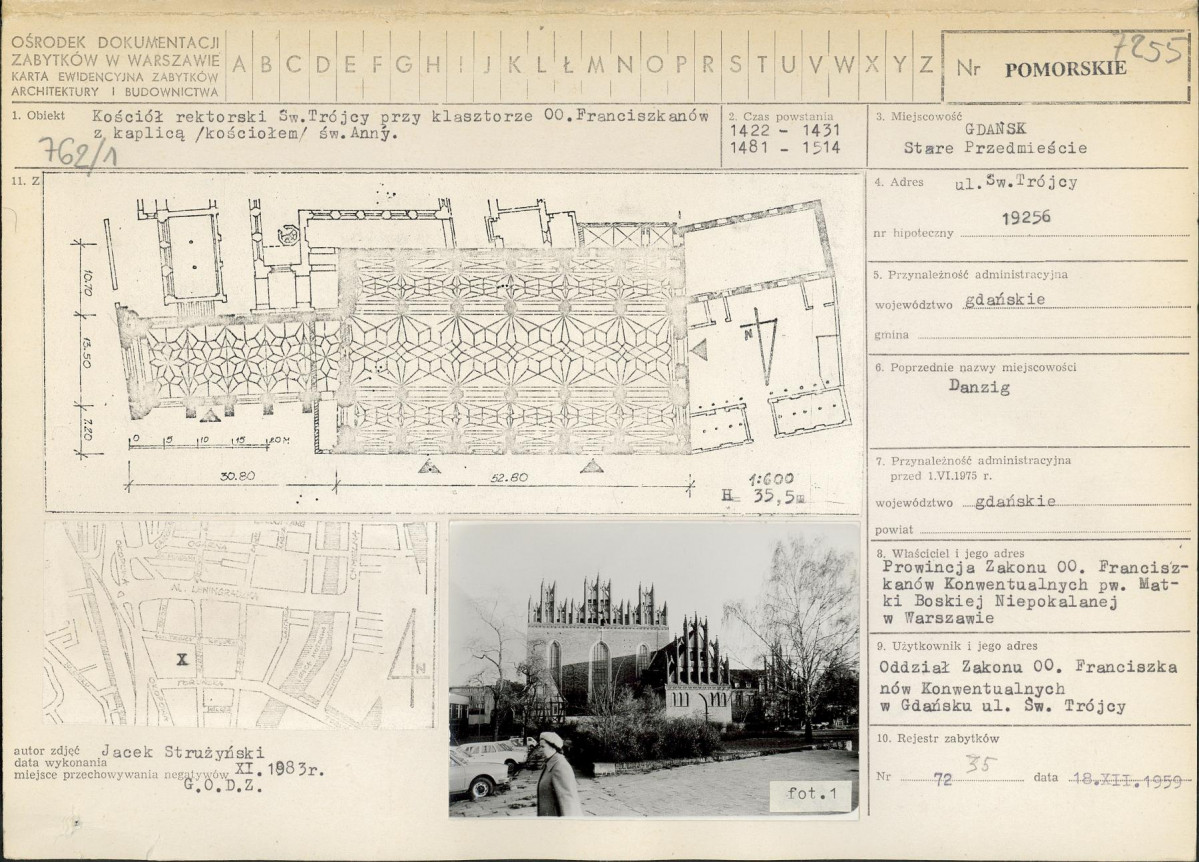The width and height of the screenshot is (1199, 862).
Task: Click the '1:600' scale annotation
Action: 771,479
